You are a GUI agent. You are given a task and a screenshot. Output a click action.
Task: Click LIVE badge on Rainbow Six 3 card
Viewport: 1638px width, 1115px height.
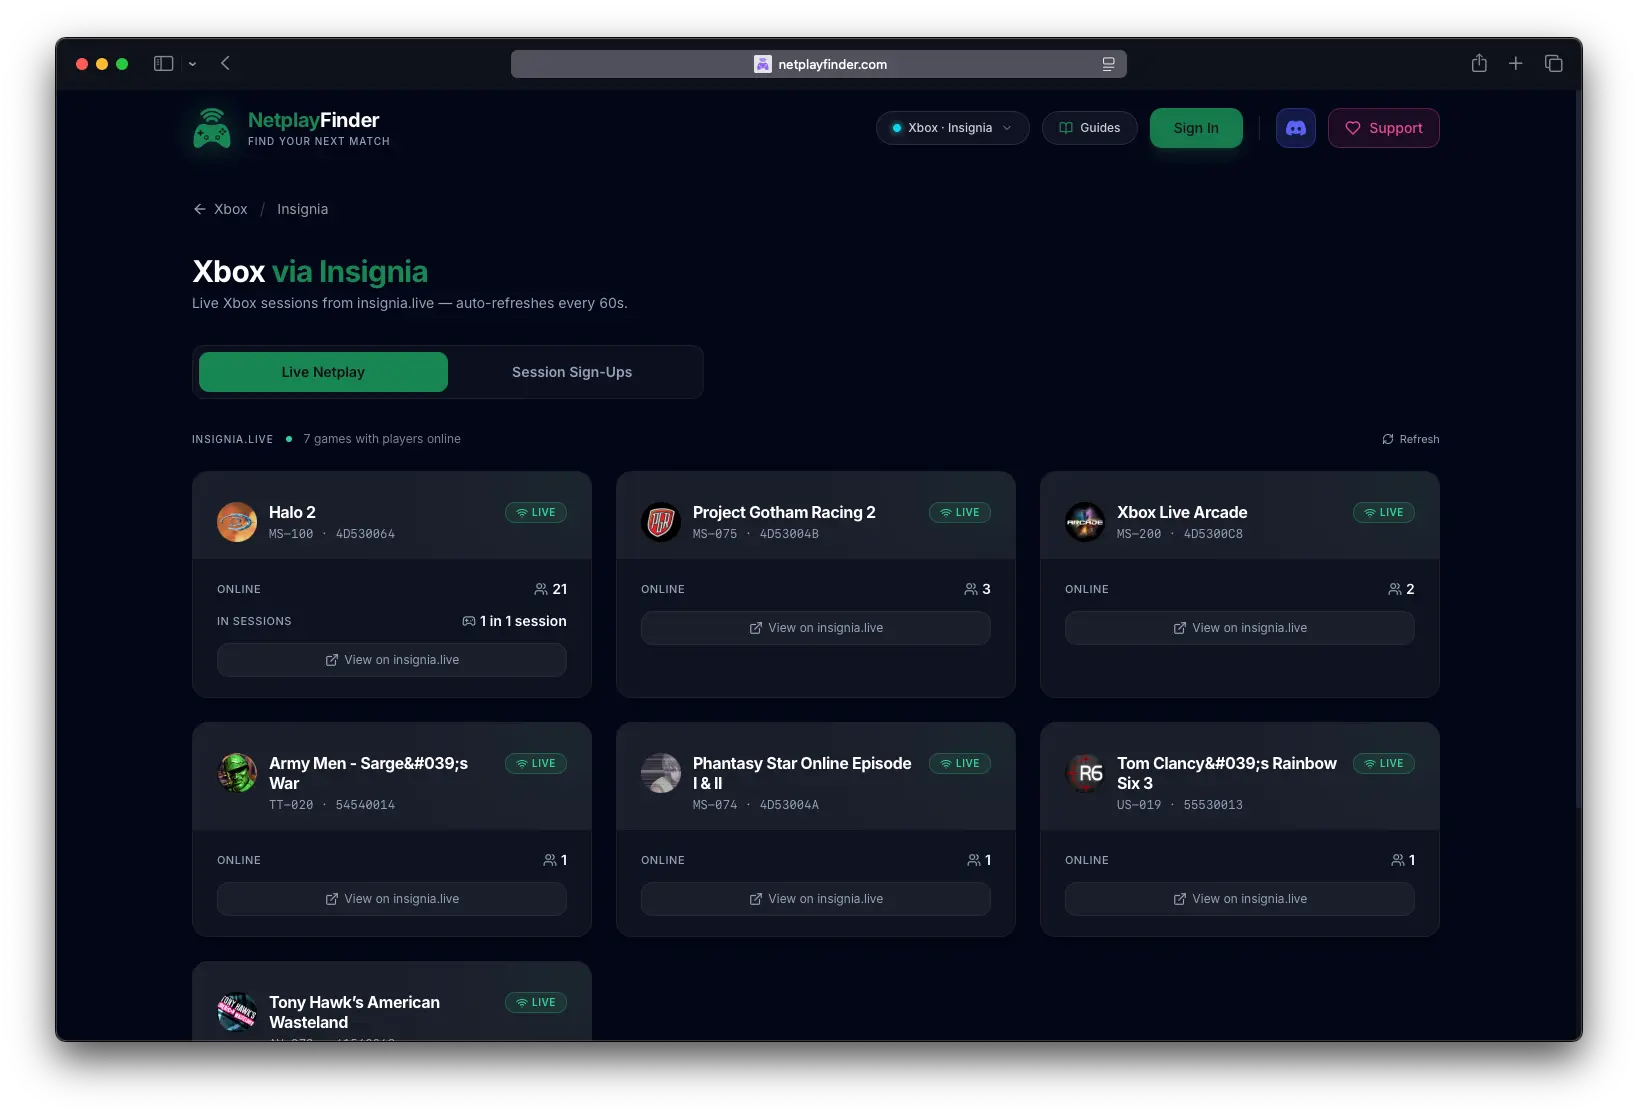point(1384,763)
